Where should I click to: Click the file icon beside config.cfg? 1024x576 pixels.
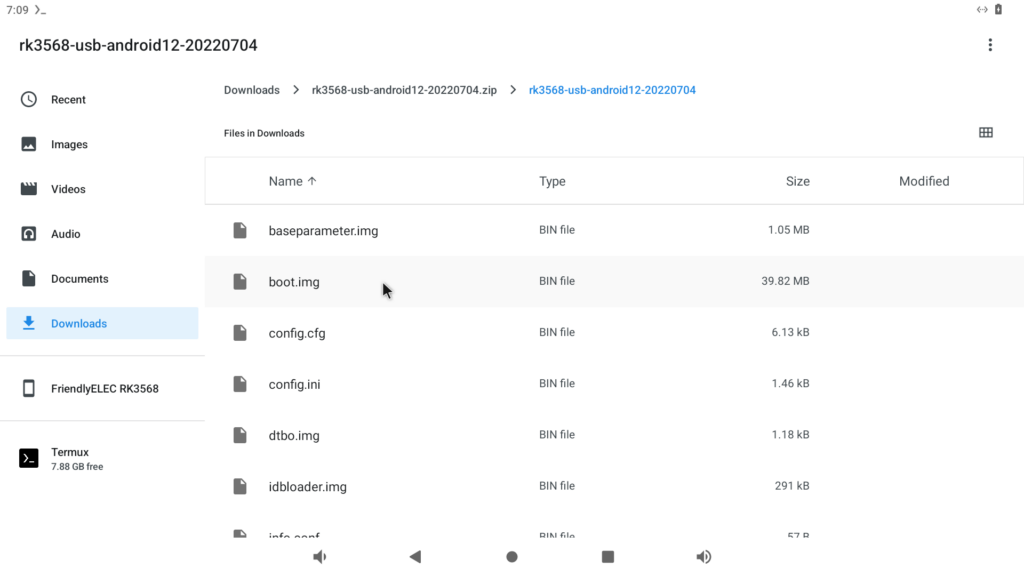pos(240,332)
